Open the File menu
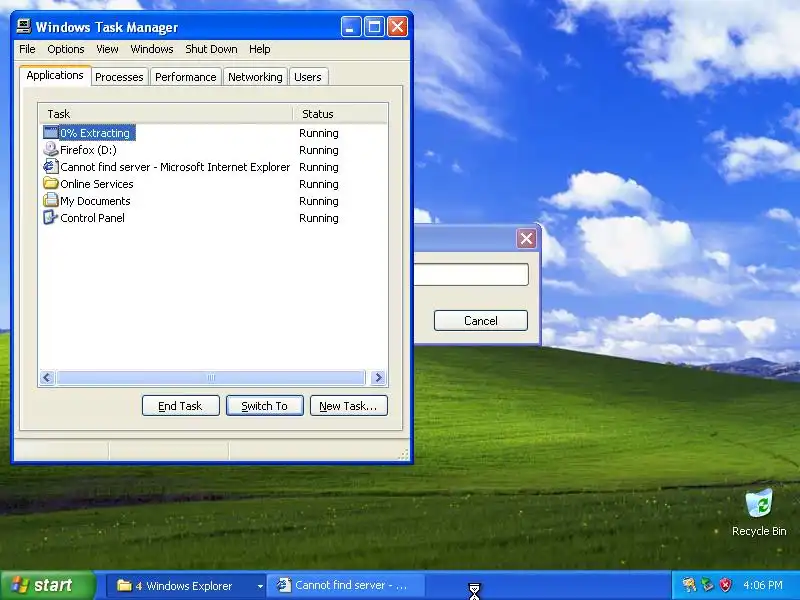This screenshot has height=600, width=800. [27, 49]
